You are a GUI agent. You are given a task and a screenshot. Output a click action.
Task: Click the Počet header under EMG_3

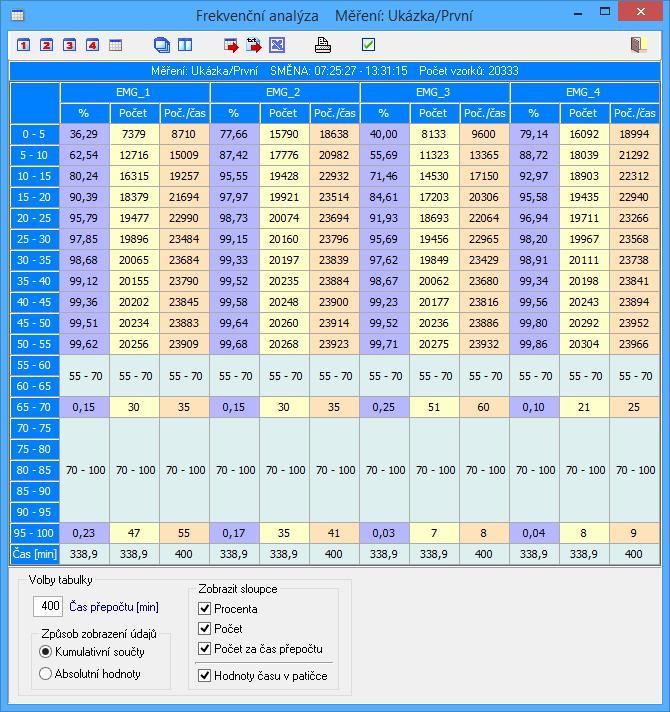click(434, 113)
